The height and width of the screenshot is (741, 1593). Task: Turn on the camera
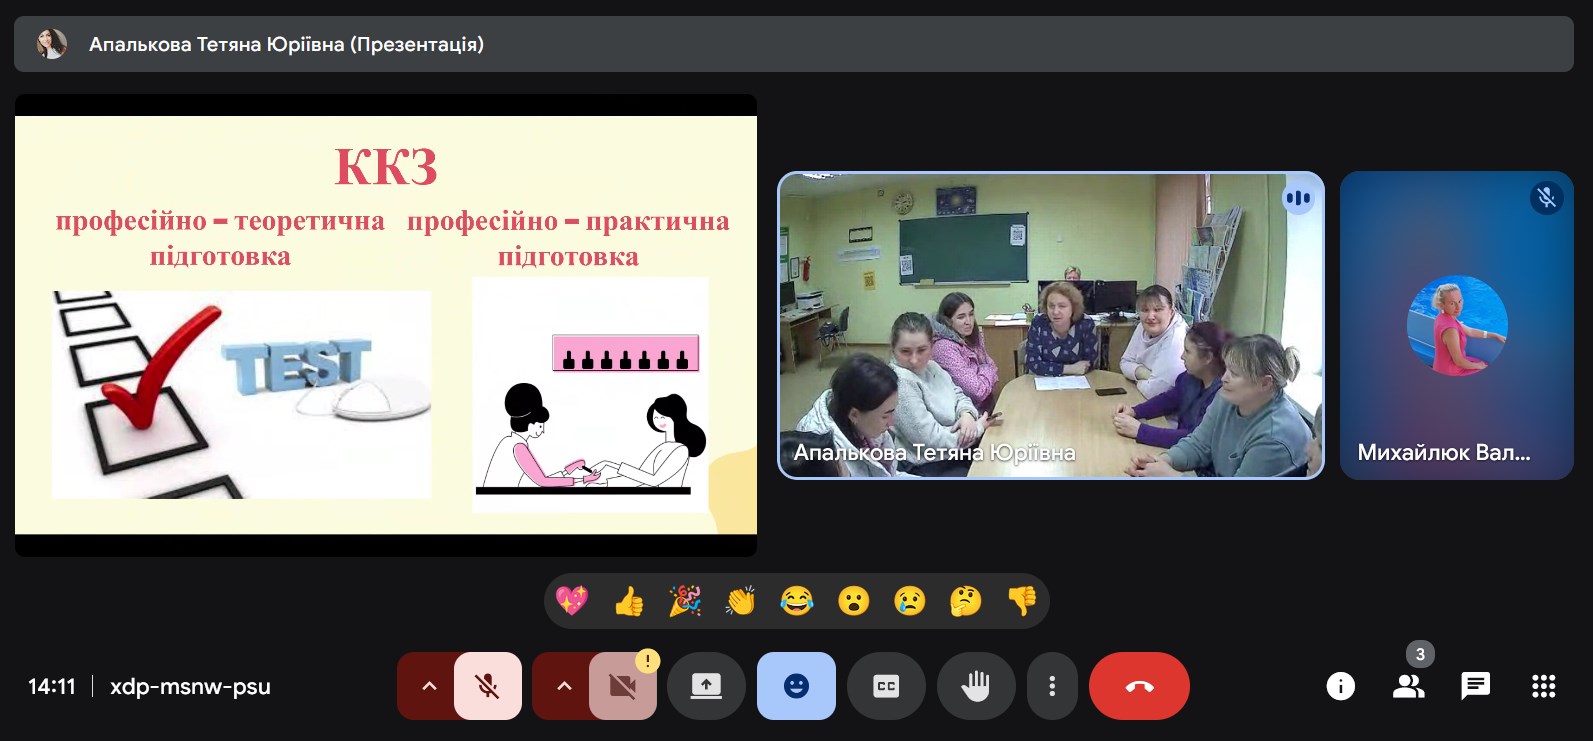[622, 686]
